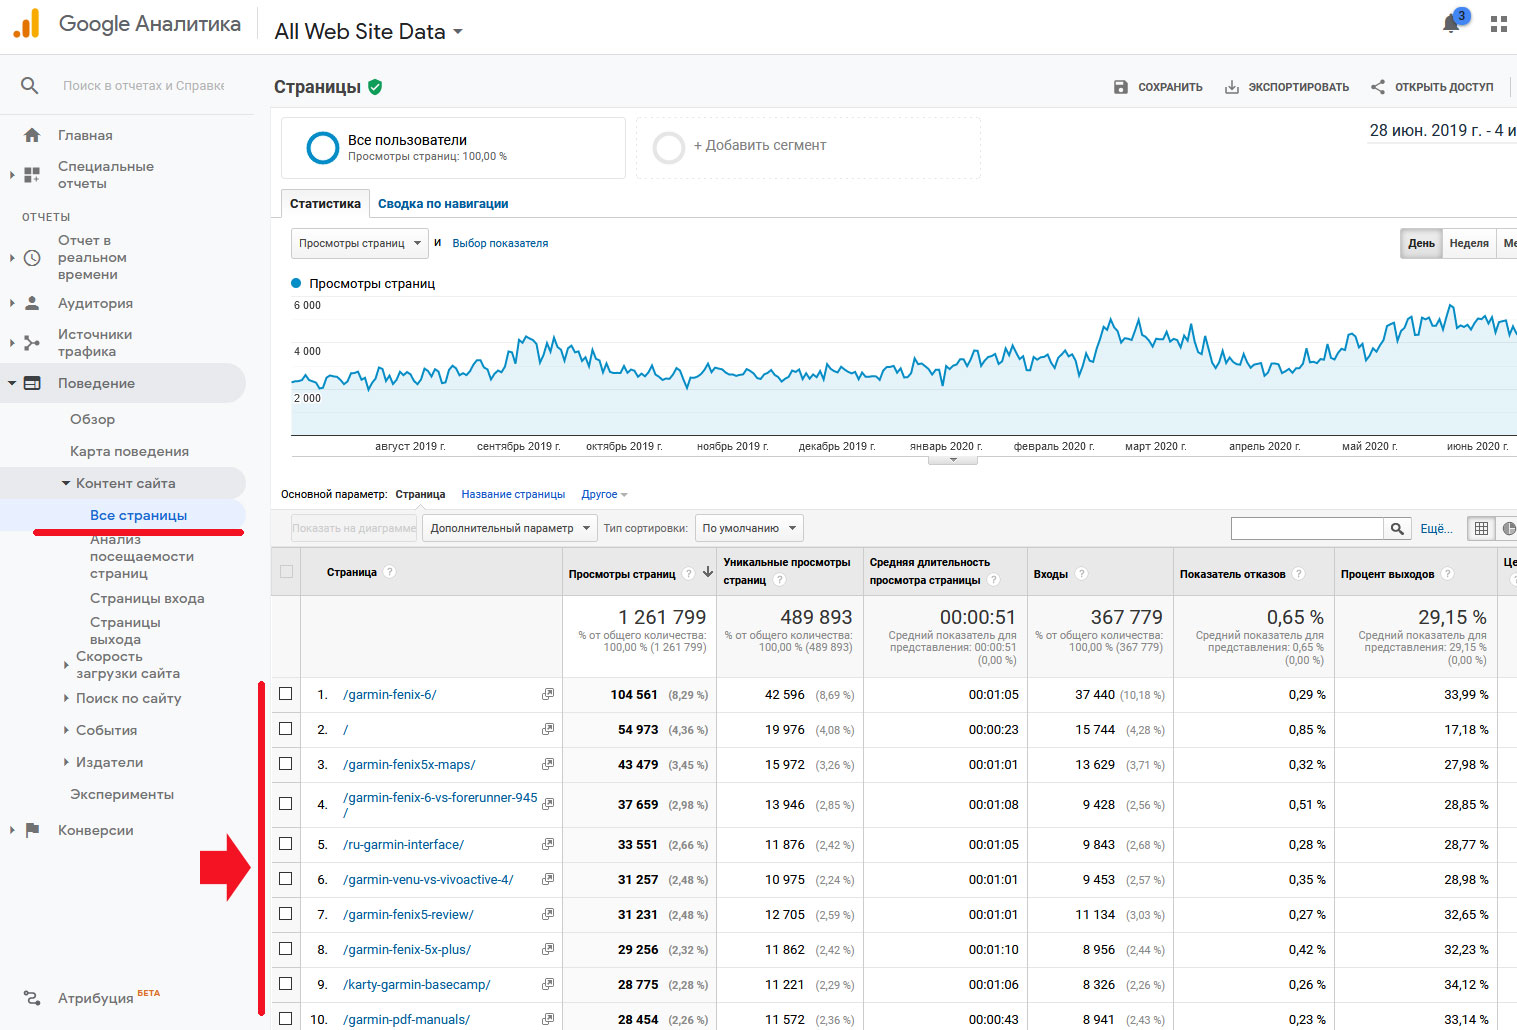Viewport: 1517px width, 1030px height.
Task: Click the Конверсии flag icon
Action: click(32, 830)
